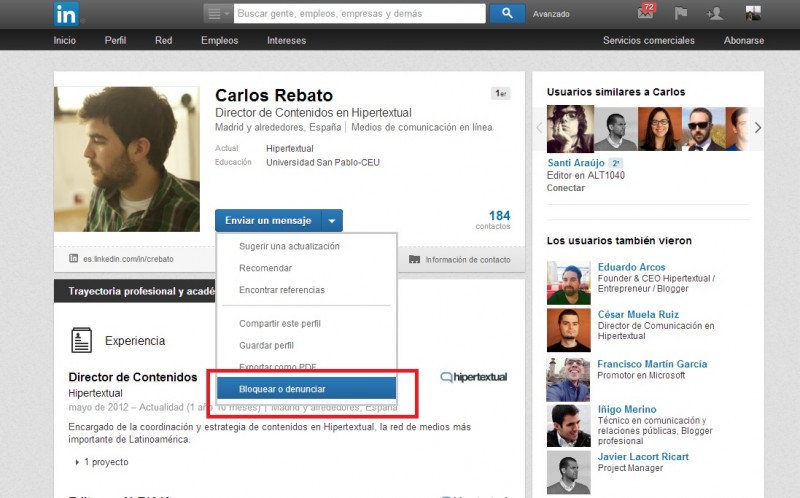The image size is (800, 498).
Task: Open Información de contacto tab
Action: [x=468, y=260]
